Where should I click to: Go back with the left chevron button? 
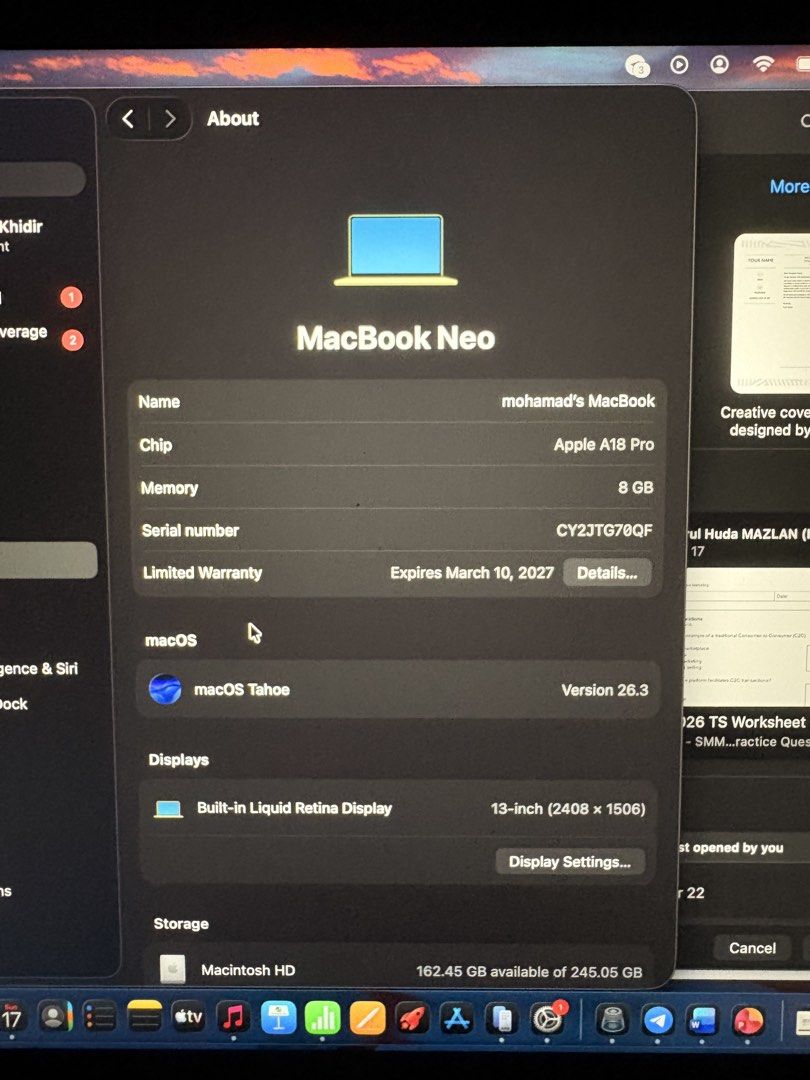(129, 119)
